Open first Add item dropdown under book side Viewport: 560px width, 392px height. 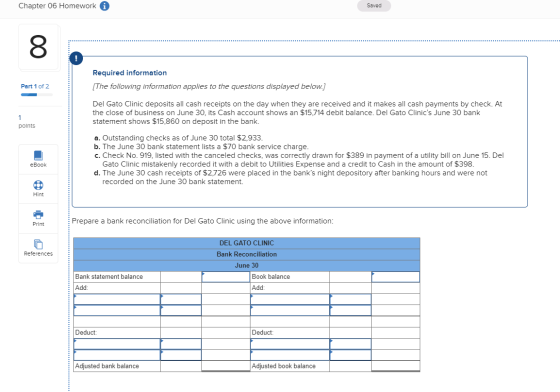click(x=290, y=299)
